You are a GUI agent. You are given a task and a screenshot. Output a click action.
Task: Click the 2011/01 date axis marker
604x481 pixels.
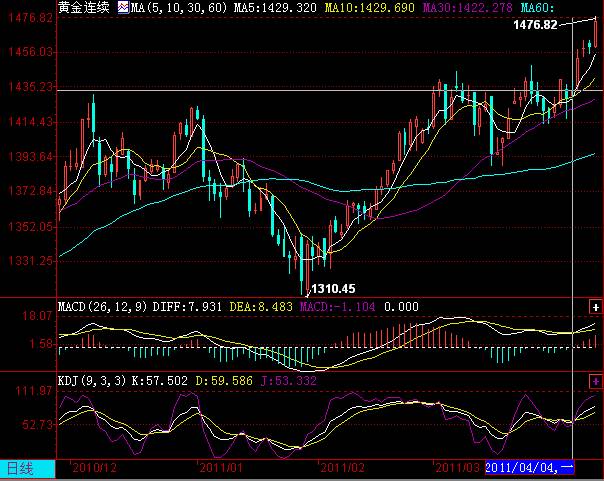221,468
